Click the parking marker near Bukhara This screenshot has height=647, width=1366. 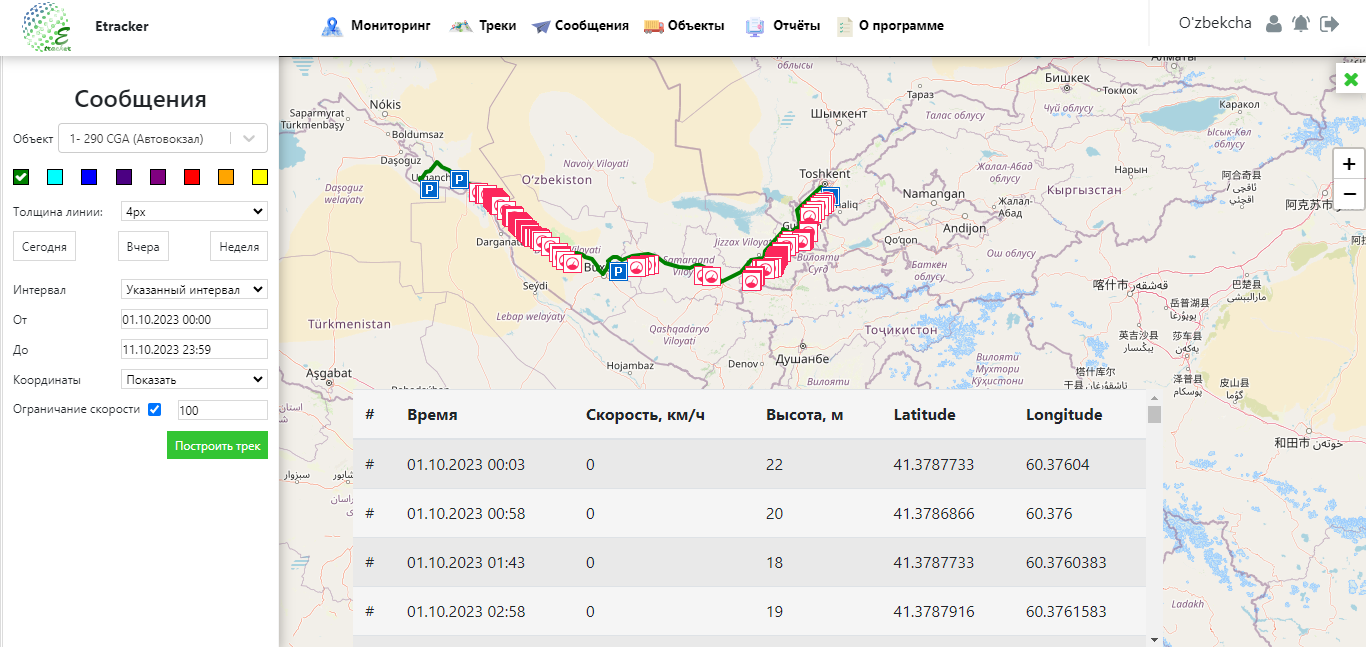click(618, 271)
